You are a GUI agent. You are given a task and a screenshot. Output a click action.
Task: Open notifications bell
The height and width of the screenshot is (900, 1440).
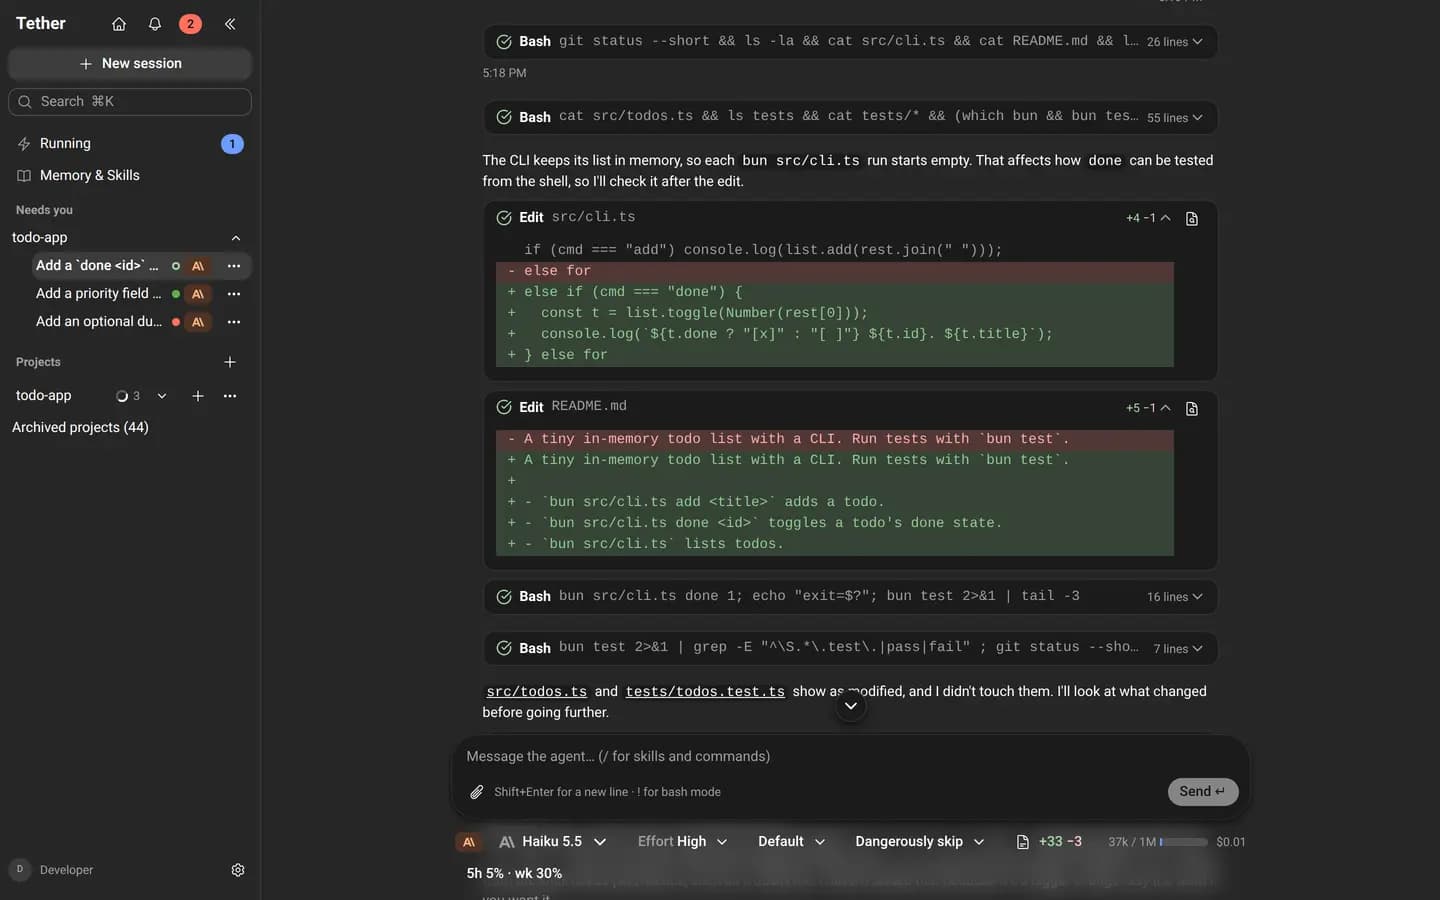click(155, 24)
